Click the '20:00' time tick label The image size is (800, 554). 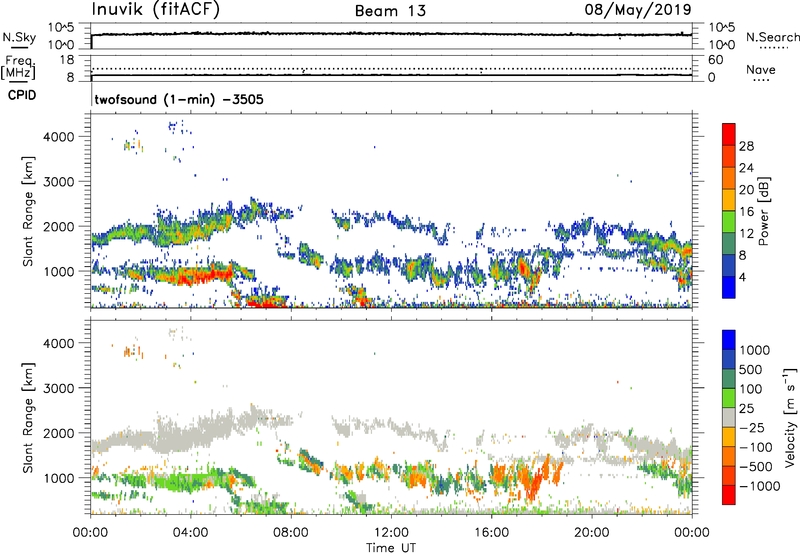pyautogui.click(x=591, y=533)
